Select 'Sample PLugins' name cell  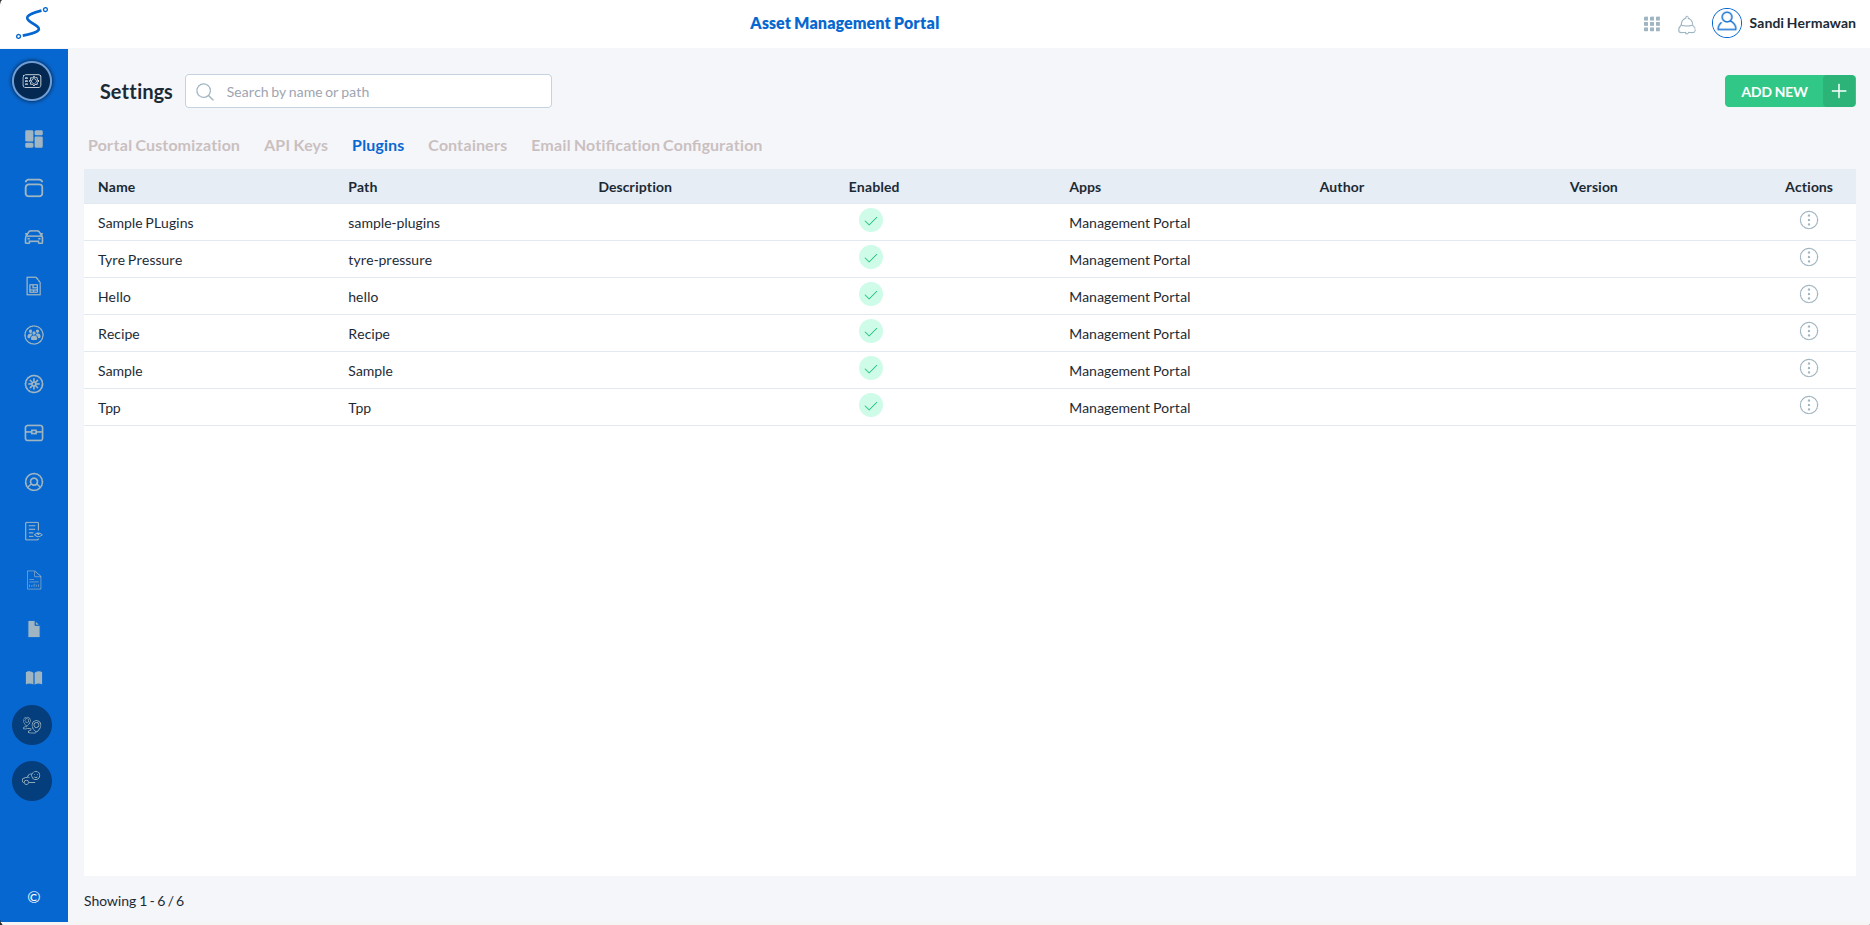pyautogui.click(x=146, y=223)
